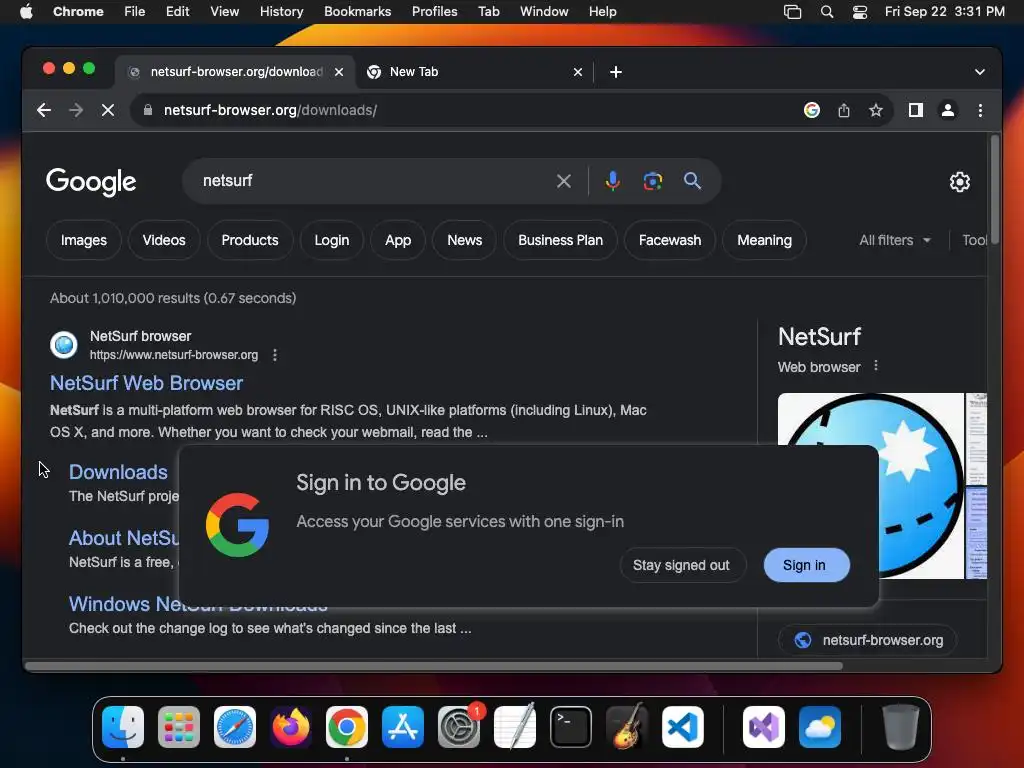Click the vertical page scrollbar

pos(995,189)
